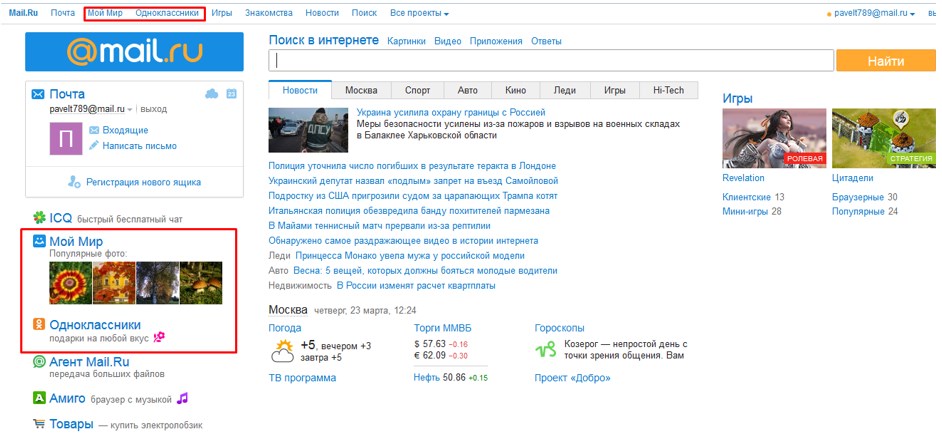Select Ответы search category
Viewport: 942px width, 441px height.
pyautogui.click(x=546, y=41)
